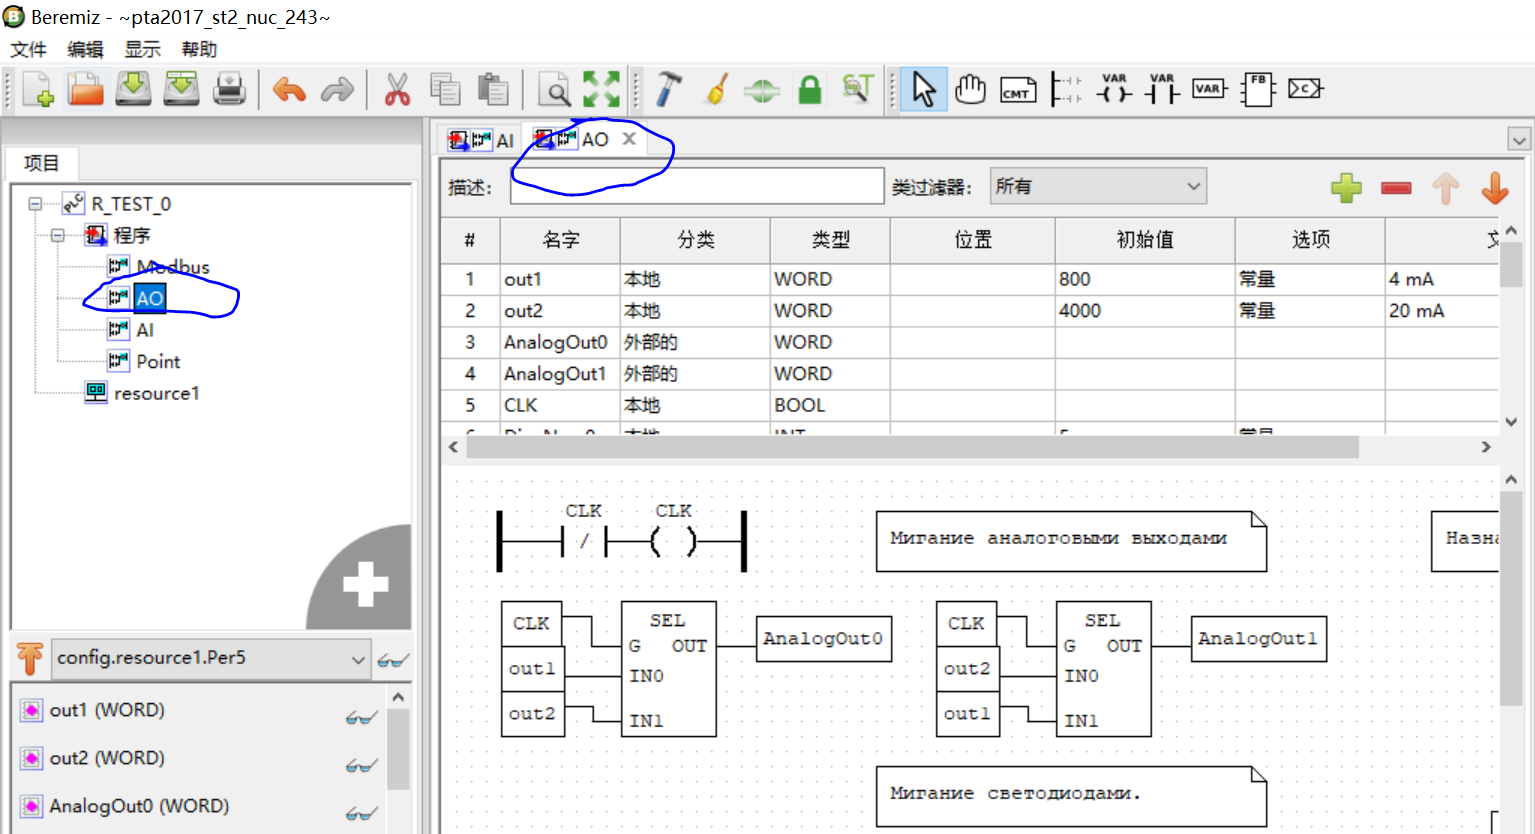This screenshot has width=1535, height=834.
Task: Open the search dialog with magnifier icon
Action: pyautogui.click(x=552, y=88)
